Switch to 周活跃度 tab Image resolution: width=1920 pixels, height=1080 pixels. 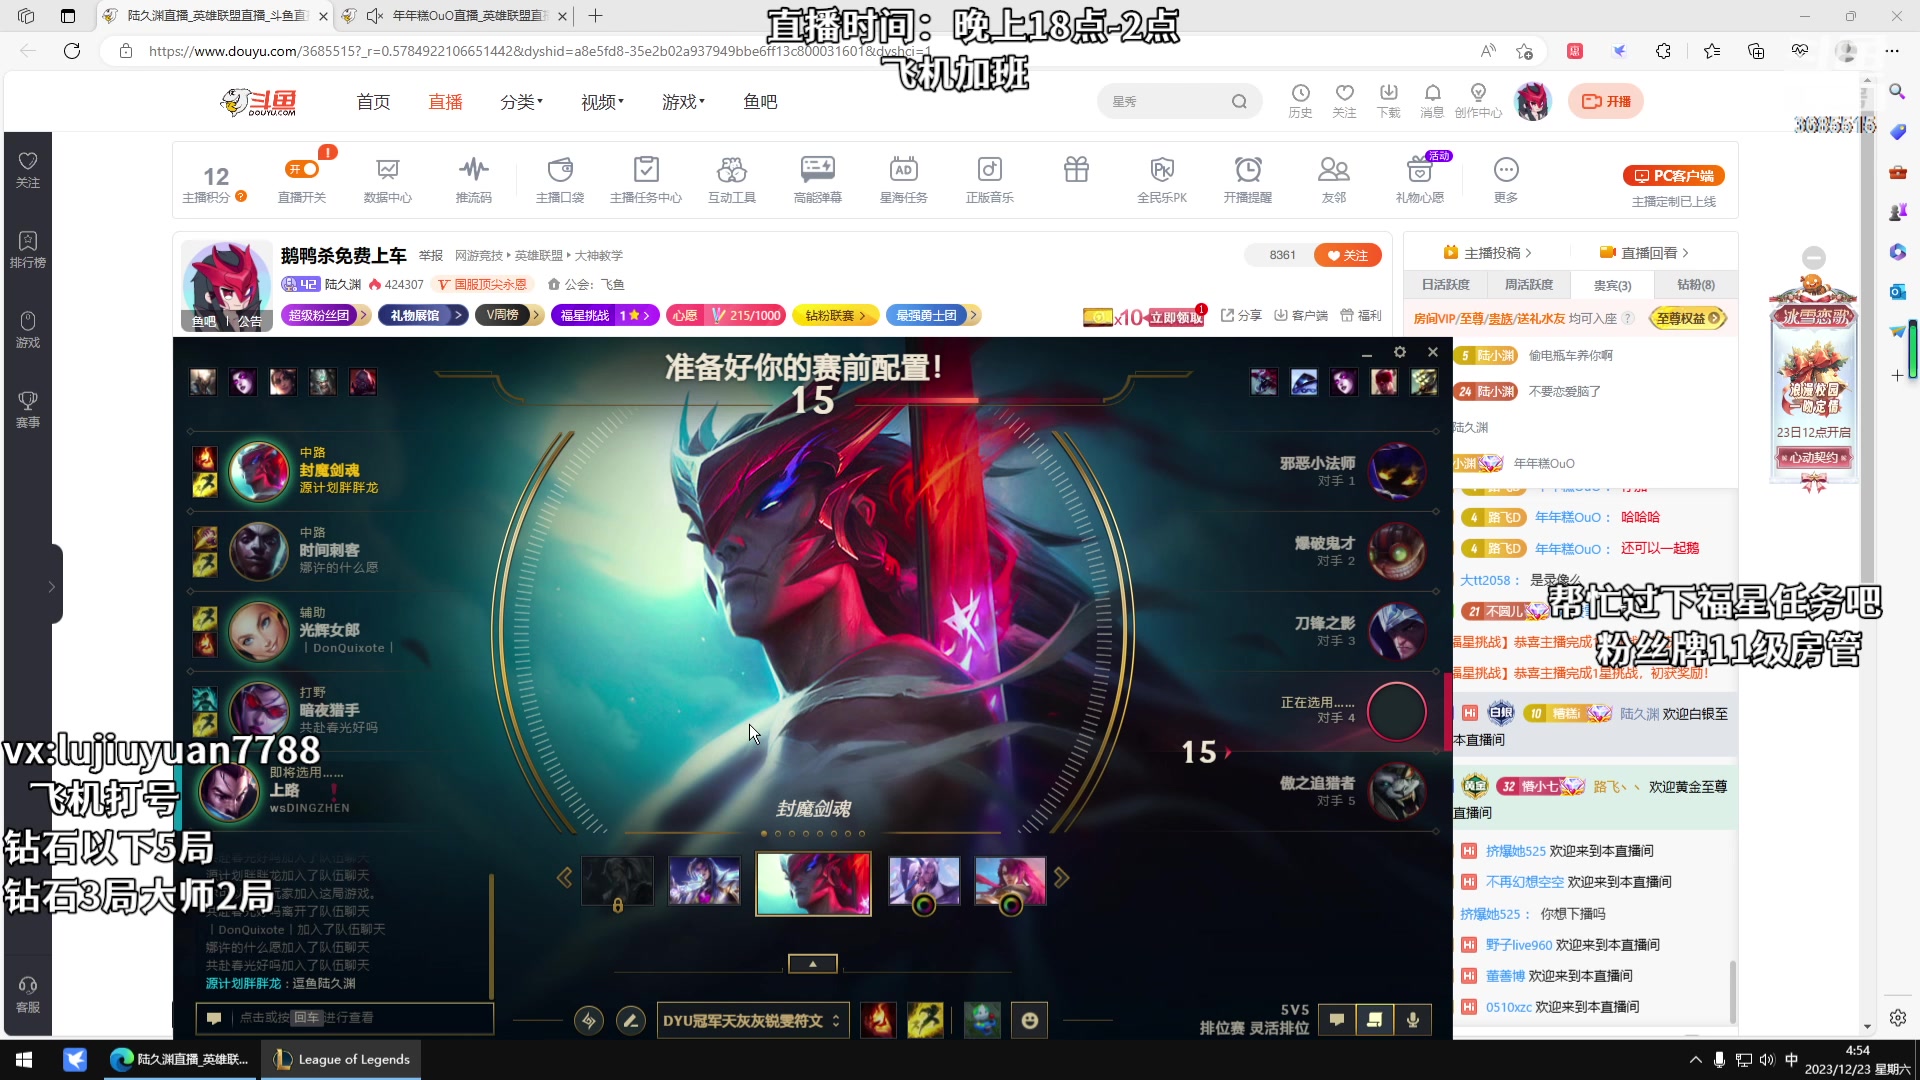point(1528,285)
